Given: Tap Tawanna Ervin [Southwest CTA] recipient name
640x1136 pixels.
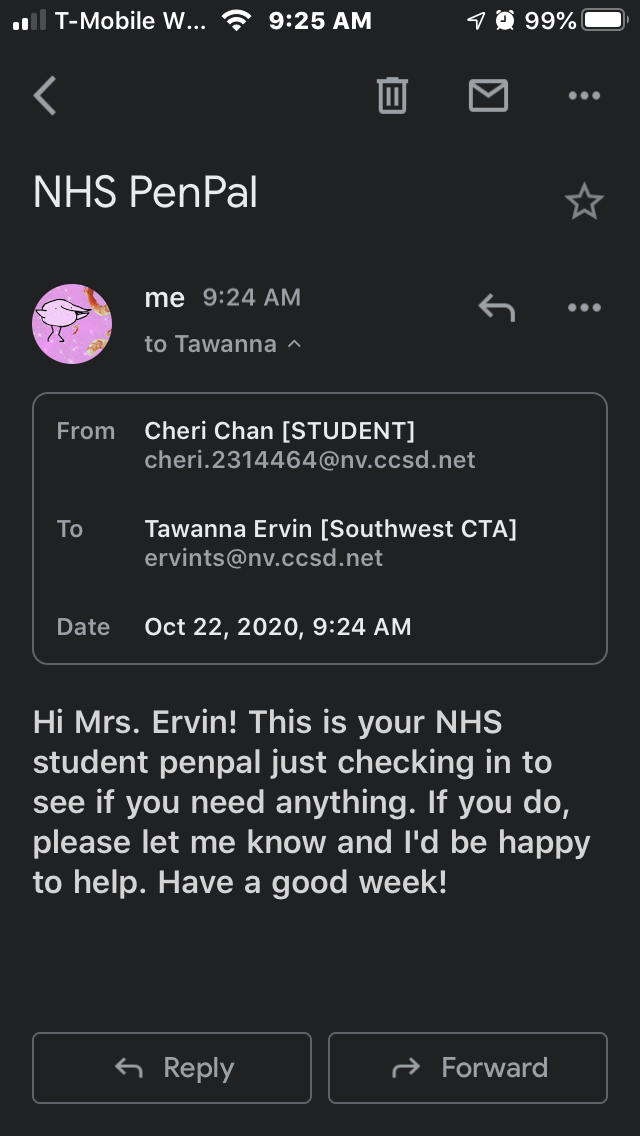Looking at the screenshot, I should coord(330,528).
